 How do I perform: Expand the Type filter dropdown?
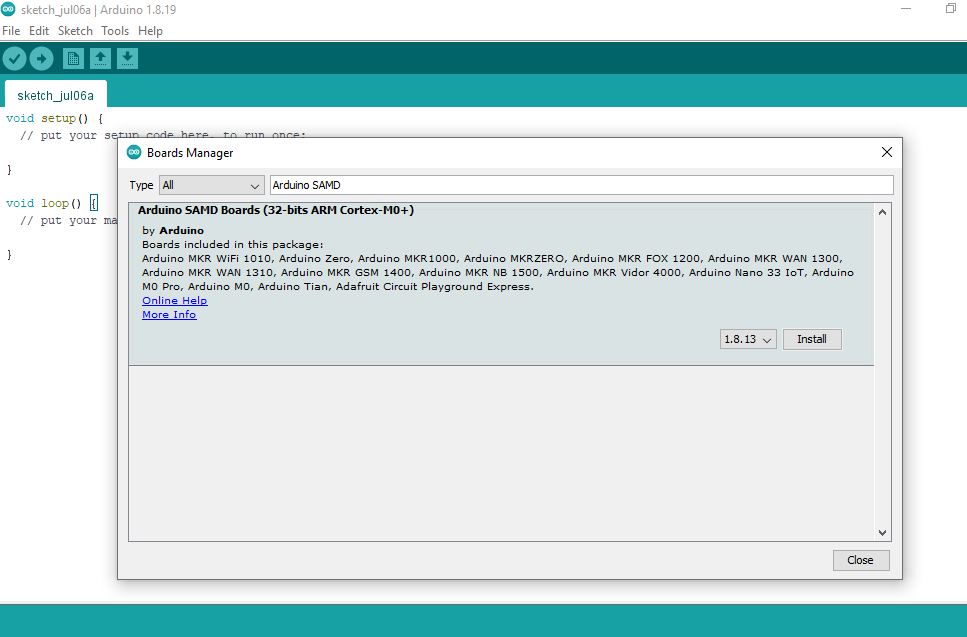click(x=212, y=185)
